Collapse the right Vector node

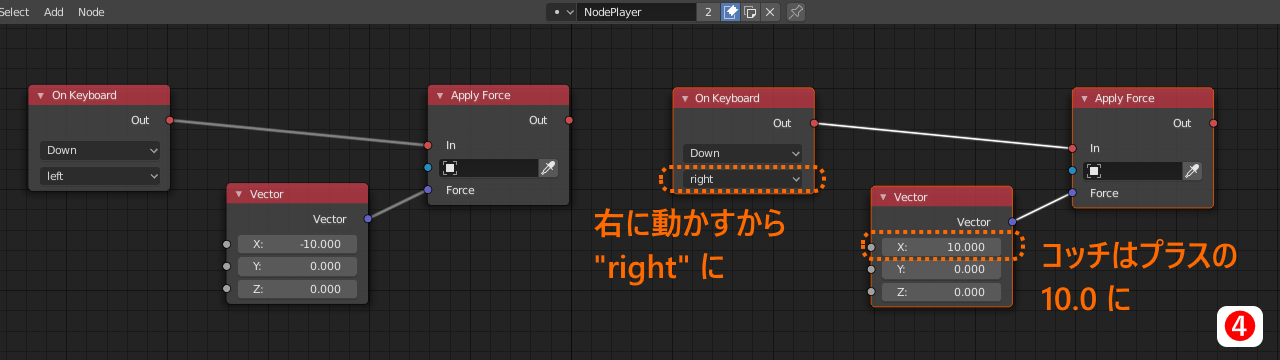click(882, 197)
